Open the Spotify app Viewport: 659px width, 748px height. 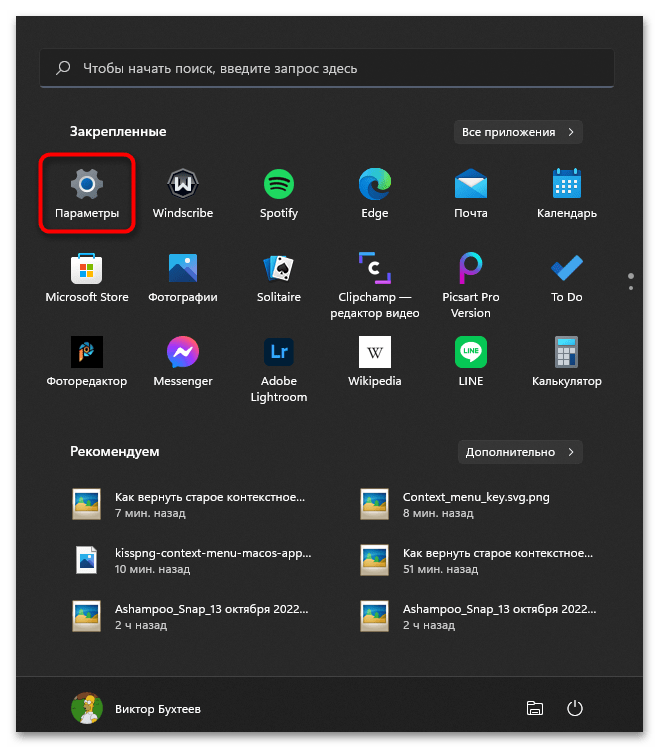[279, 193]
